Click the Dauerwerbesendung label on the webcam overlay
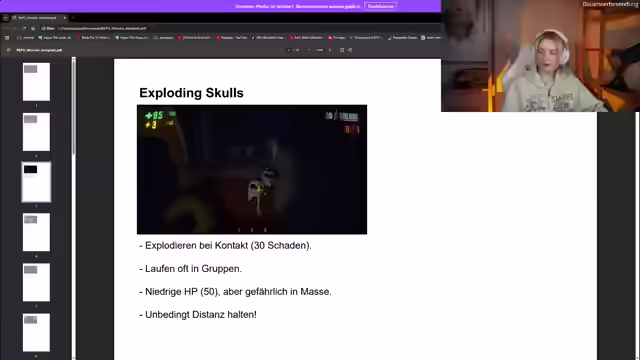The width and height of the screenshot is (640, 360). (x=611, y=4)
